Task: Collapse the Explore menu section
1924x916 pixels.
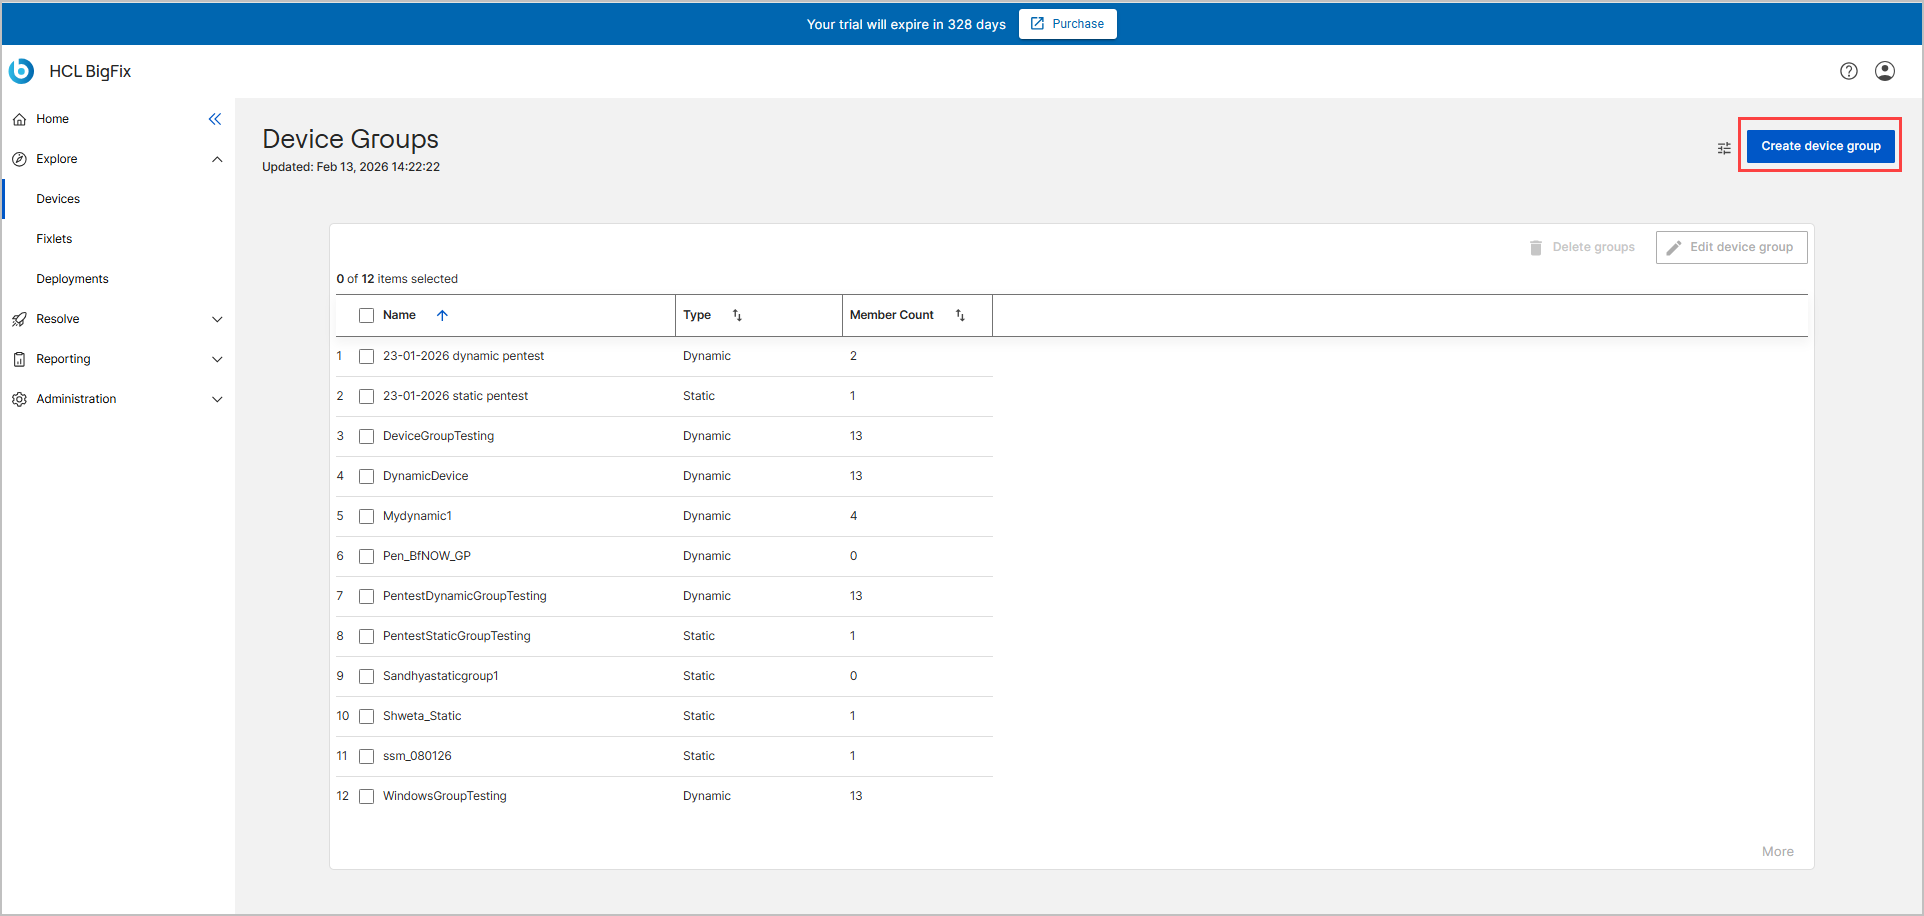Action: [x=217, y=159]
